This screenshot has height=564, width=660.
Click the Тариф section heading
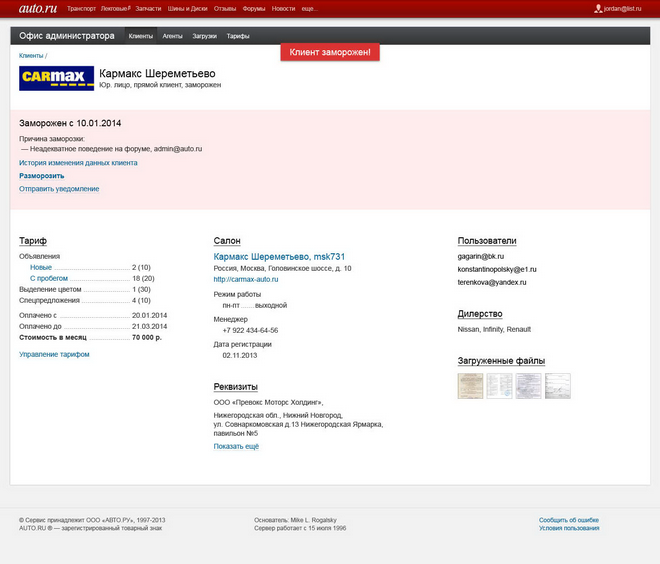pyautogui.click(x=33, y=241)
